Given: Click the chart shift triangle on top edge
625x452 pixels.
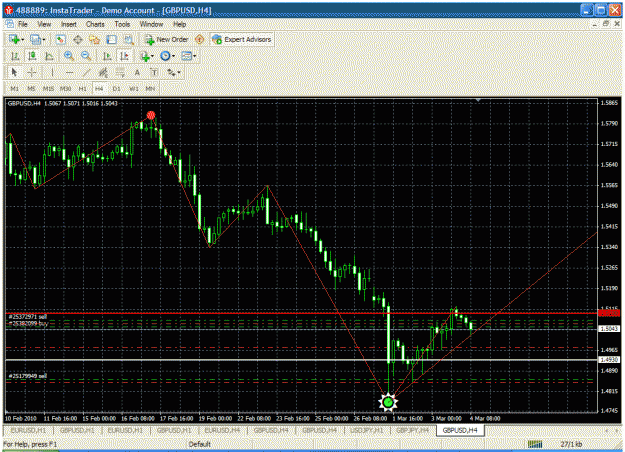Looking at the screenshot, I should coord(478,100).
